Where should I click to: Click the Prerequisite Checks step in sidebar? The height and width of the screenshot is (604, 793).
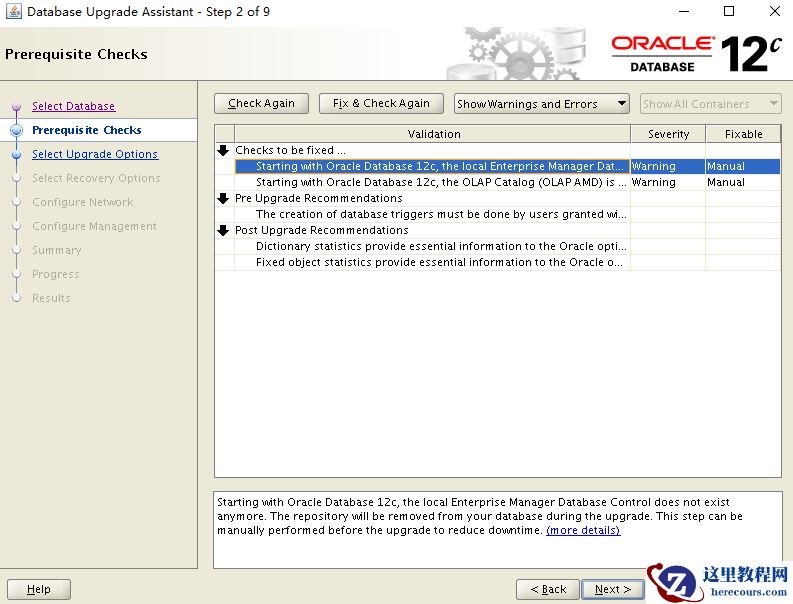[x=86, y=130]
